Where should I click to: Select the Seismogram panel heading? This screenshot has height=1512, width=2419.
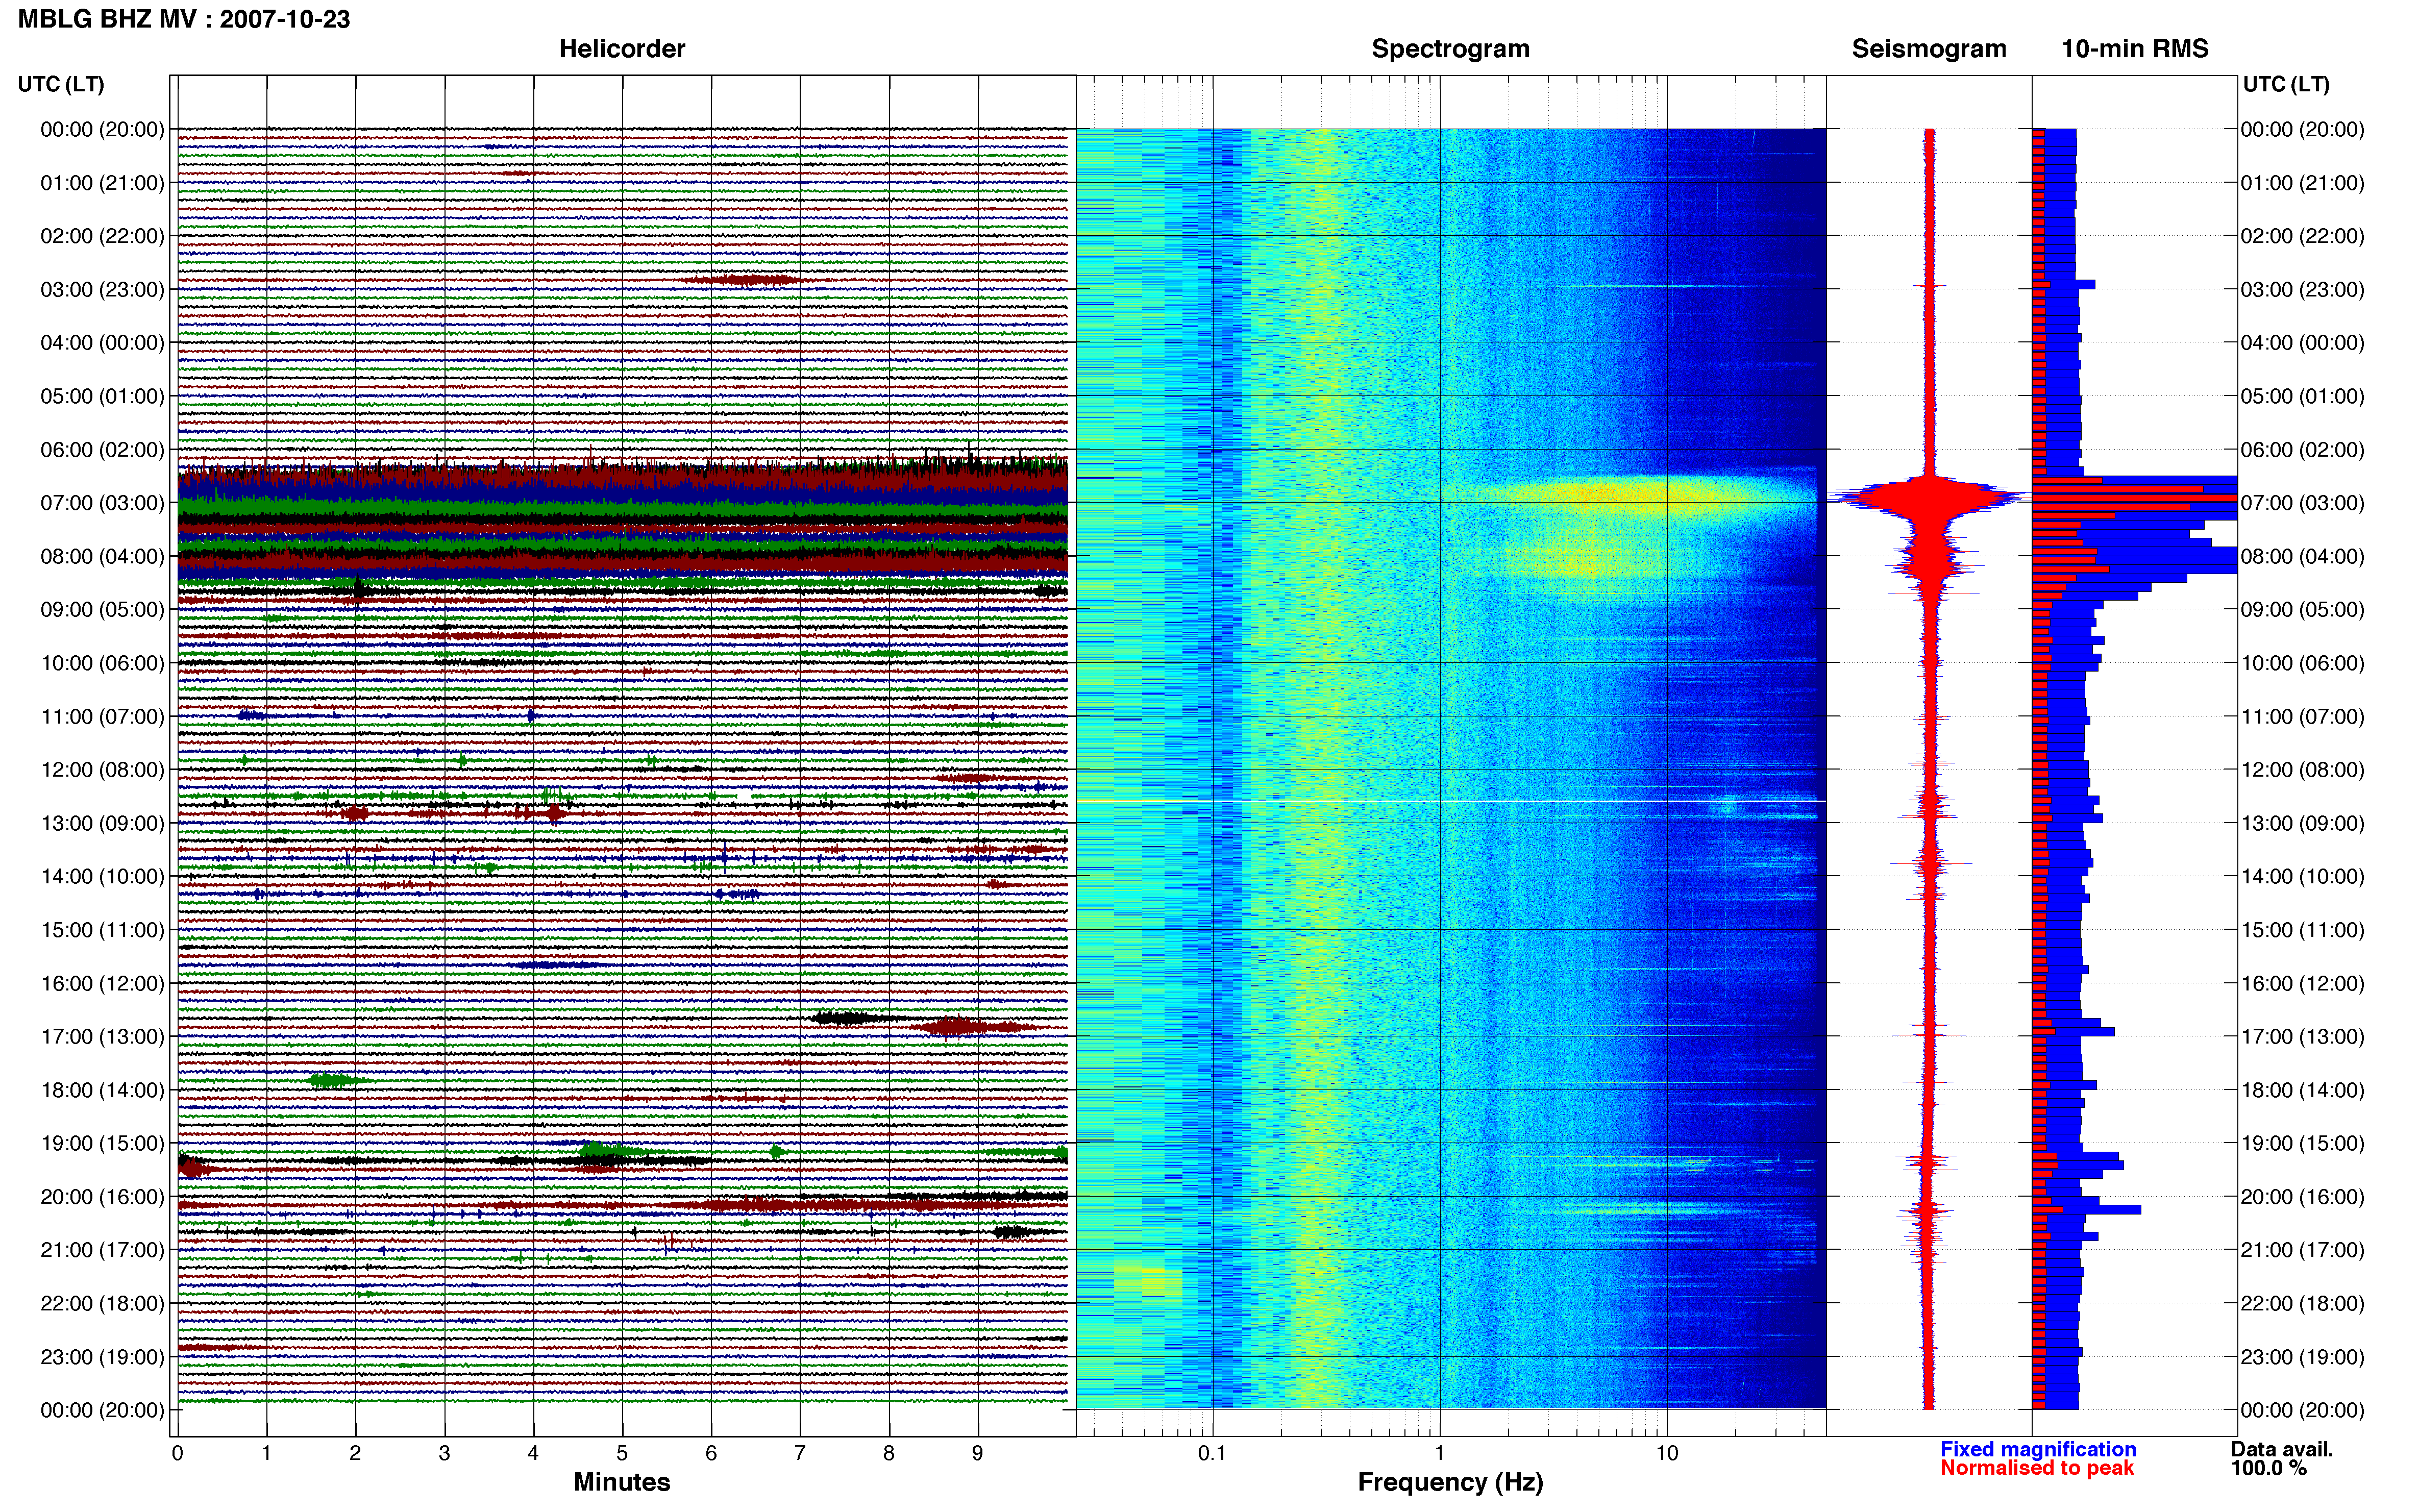click(1929, 49)
